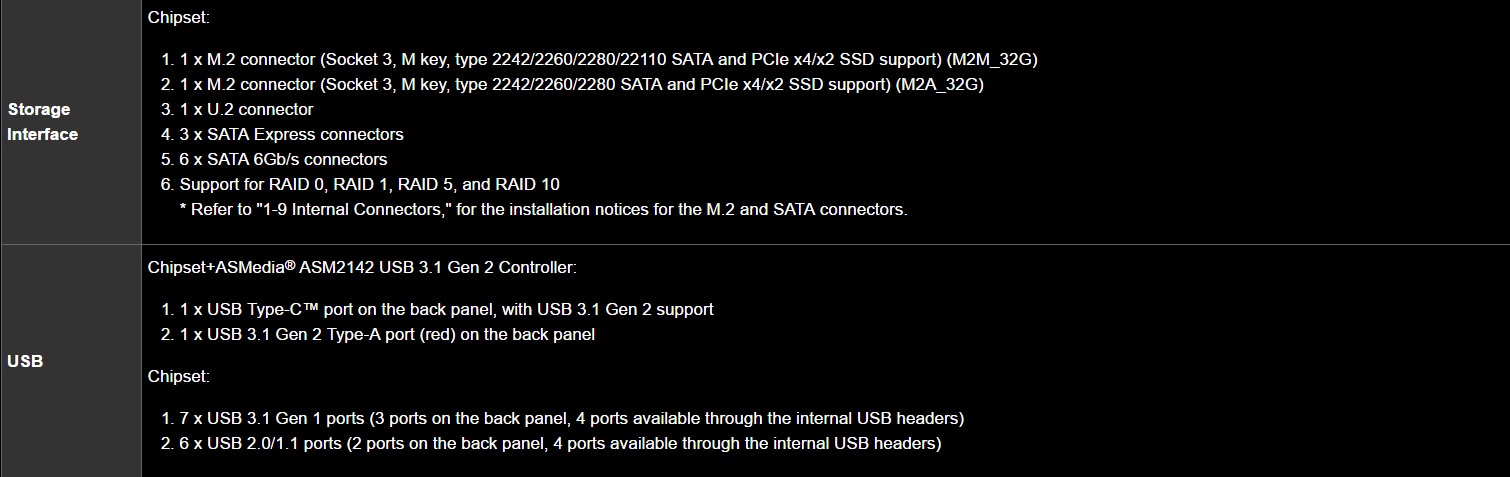Screen dimensions: 1510x477
Task: Click the 1 x U.2 connector entry
Action: (246, 110)
